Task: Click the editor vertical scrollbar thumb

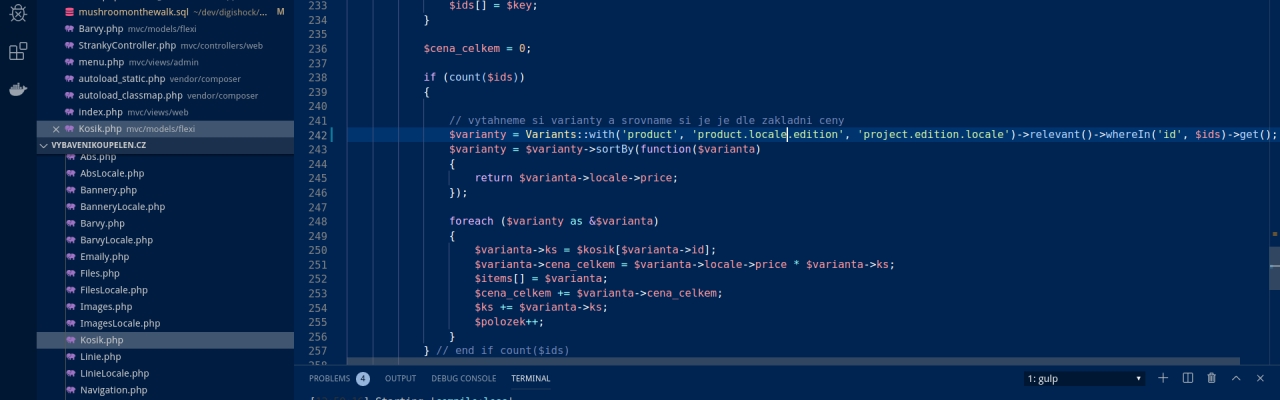Action: [x=1274, y=267]
